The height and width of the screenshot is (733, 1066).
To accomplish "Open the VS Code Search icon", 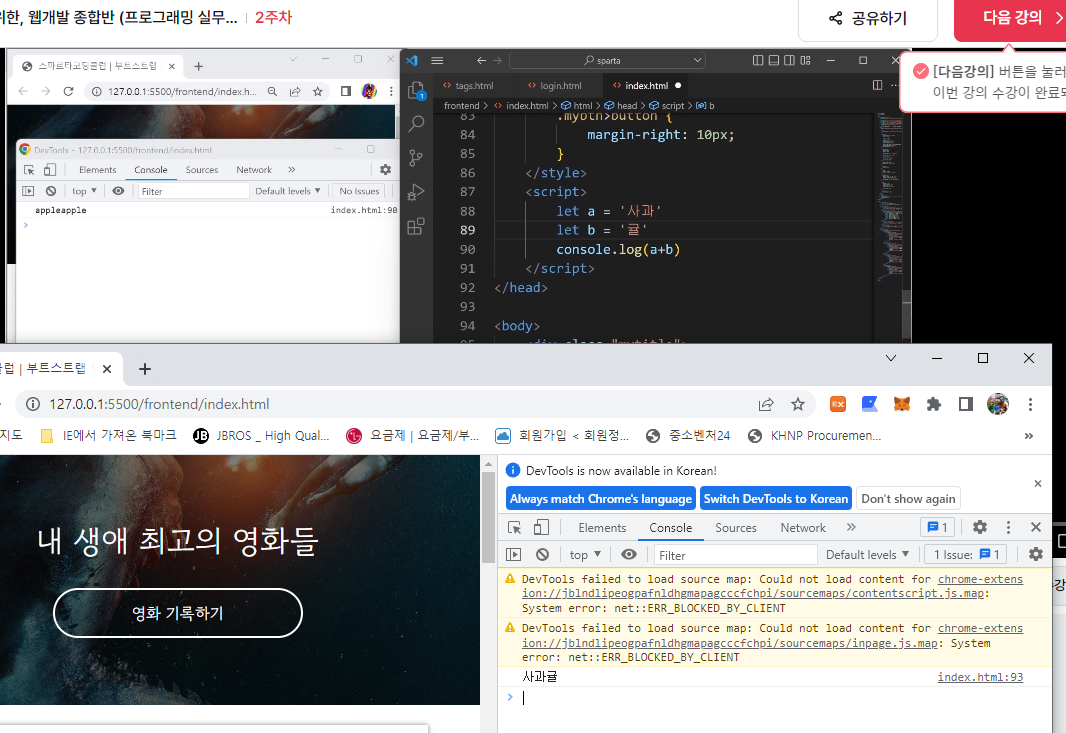I will (x=416, y=124).
